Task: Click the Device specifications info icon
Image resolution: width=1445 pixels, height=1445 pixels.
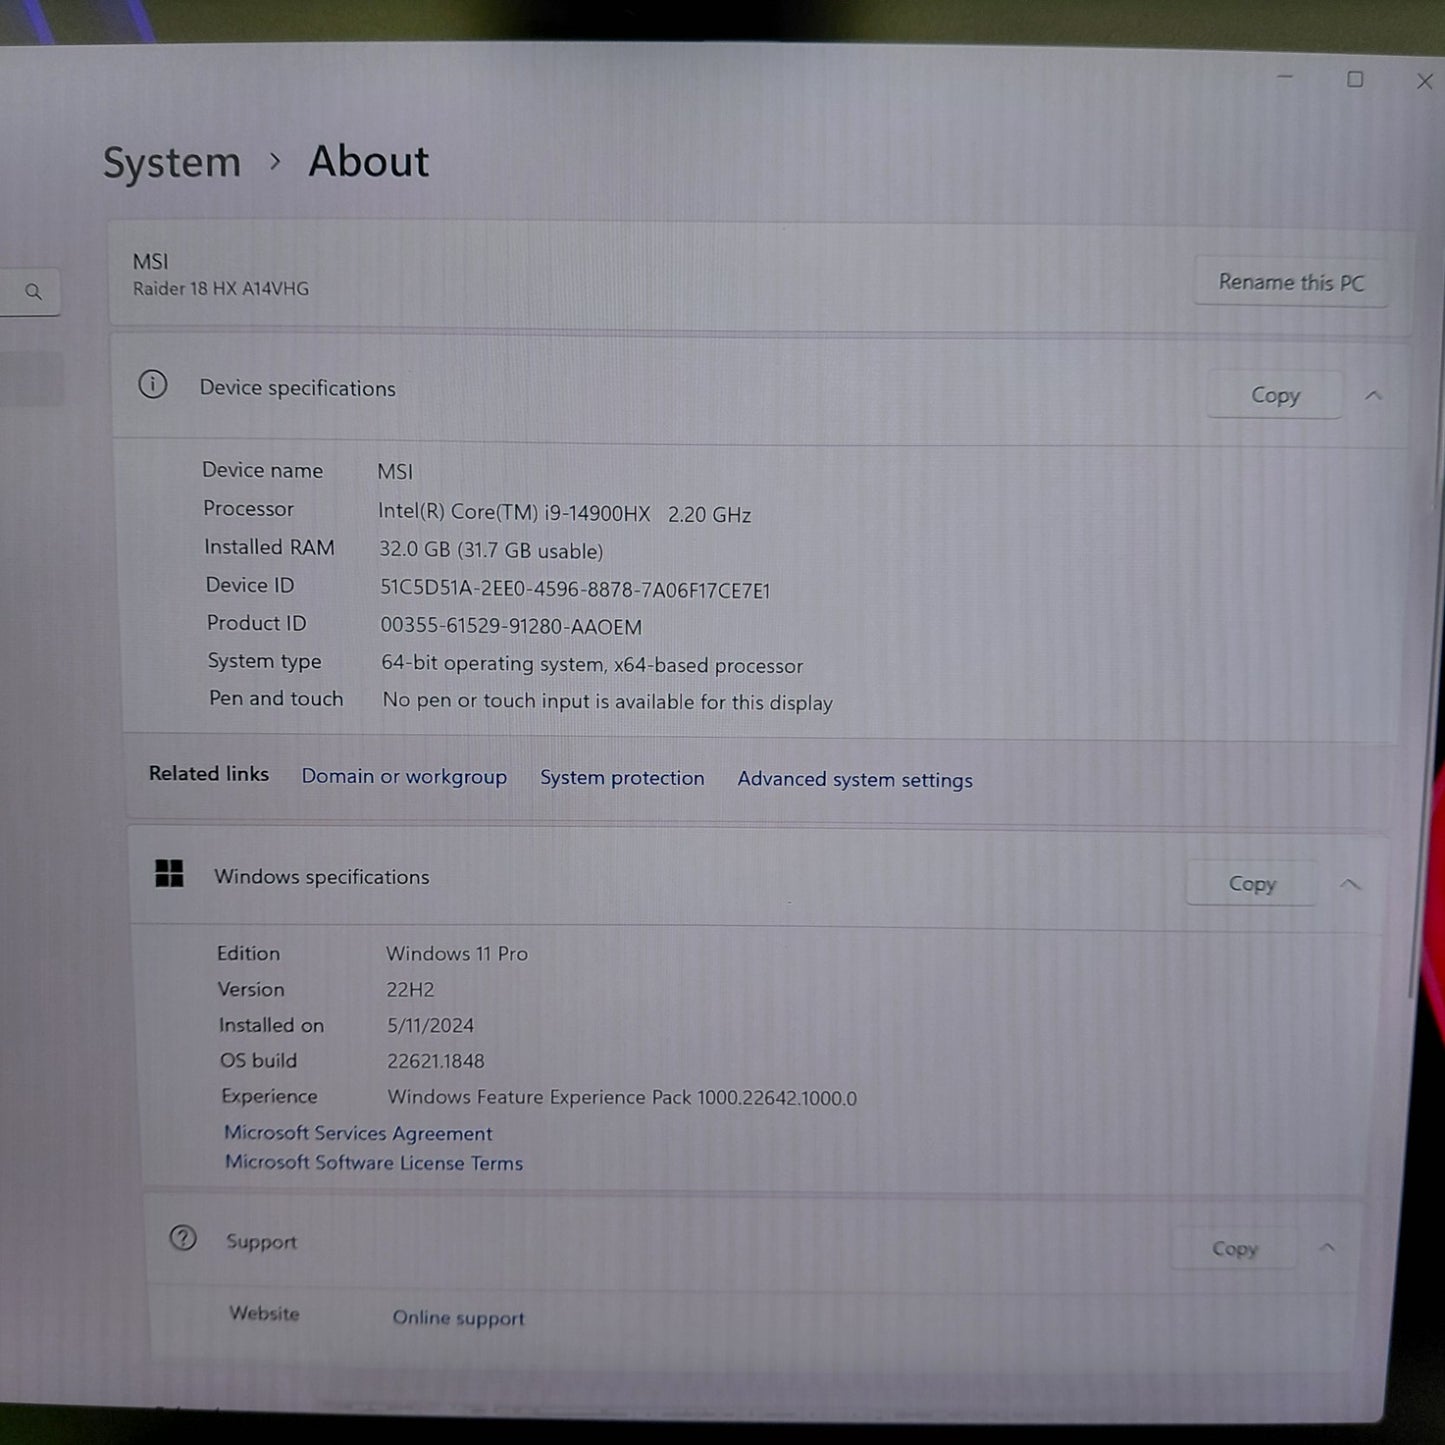Action: (153, 385)
